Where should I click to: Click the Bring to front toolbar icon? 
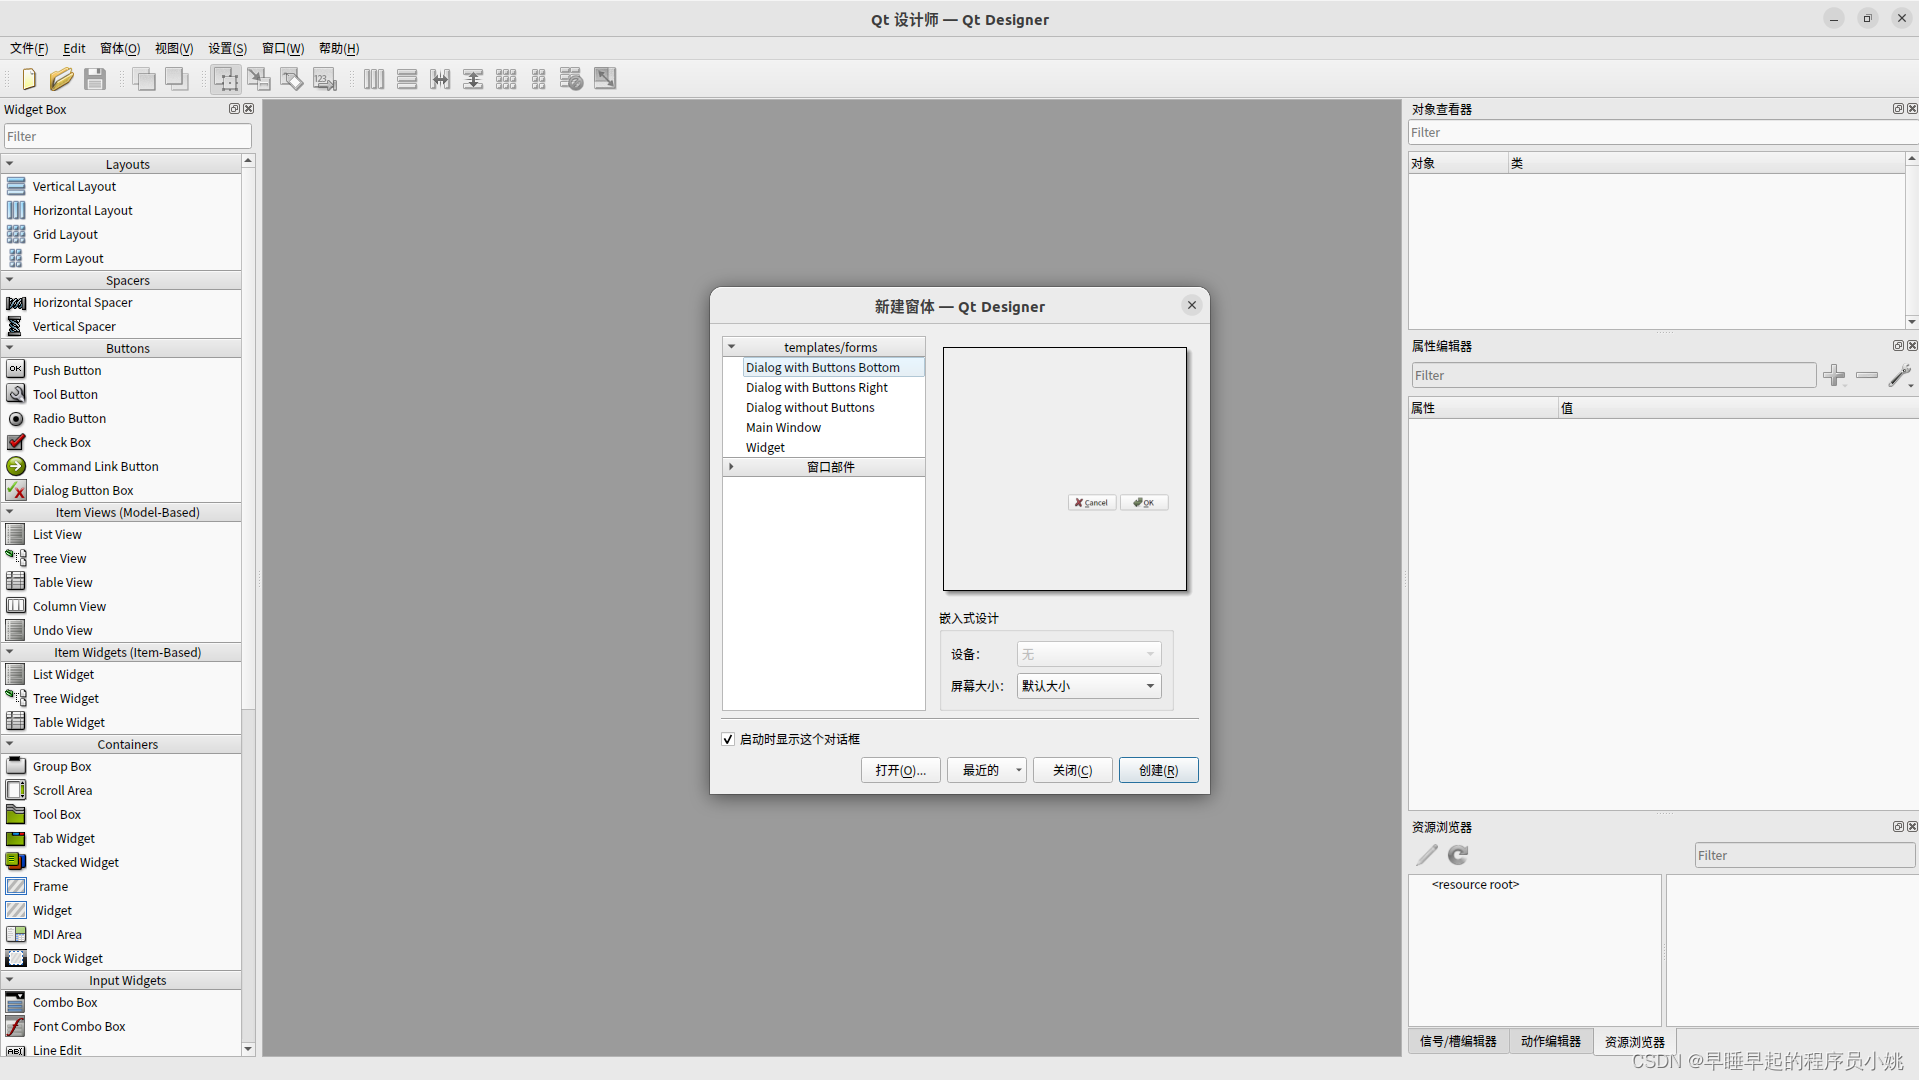tap(177, 79)
